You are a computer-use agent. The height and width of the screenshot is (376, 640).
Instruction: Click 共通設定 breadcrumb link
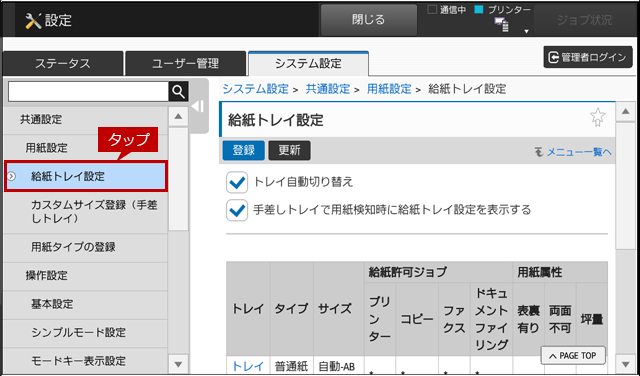click(x=328, y=89)
